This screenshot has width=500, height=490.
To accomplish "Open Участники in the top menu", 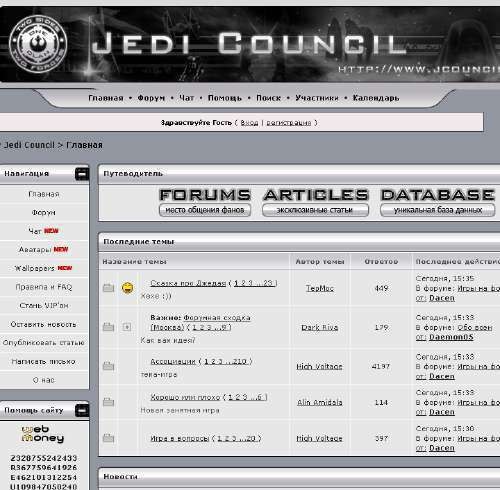I will [317, 98].
